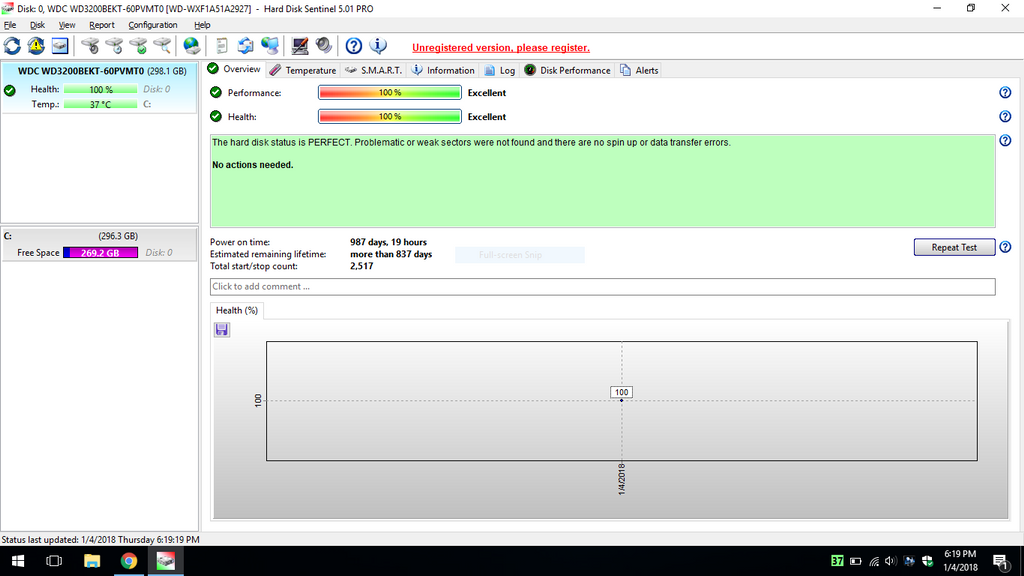Screen dimensions: 1024x576
Task: Click the 269.2 GB Free Space bar
Action: [x=101, y=253]
